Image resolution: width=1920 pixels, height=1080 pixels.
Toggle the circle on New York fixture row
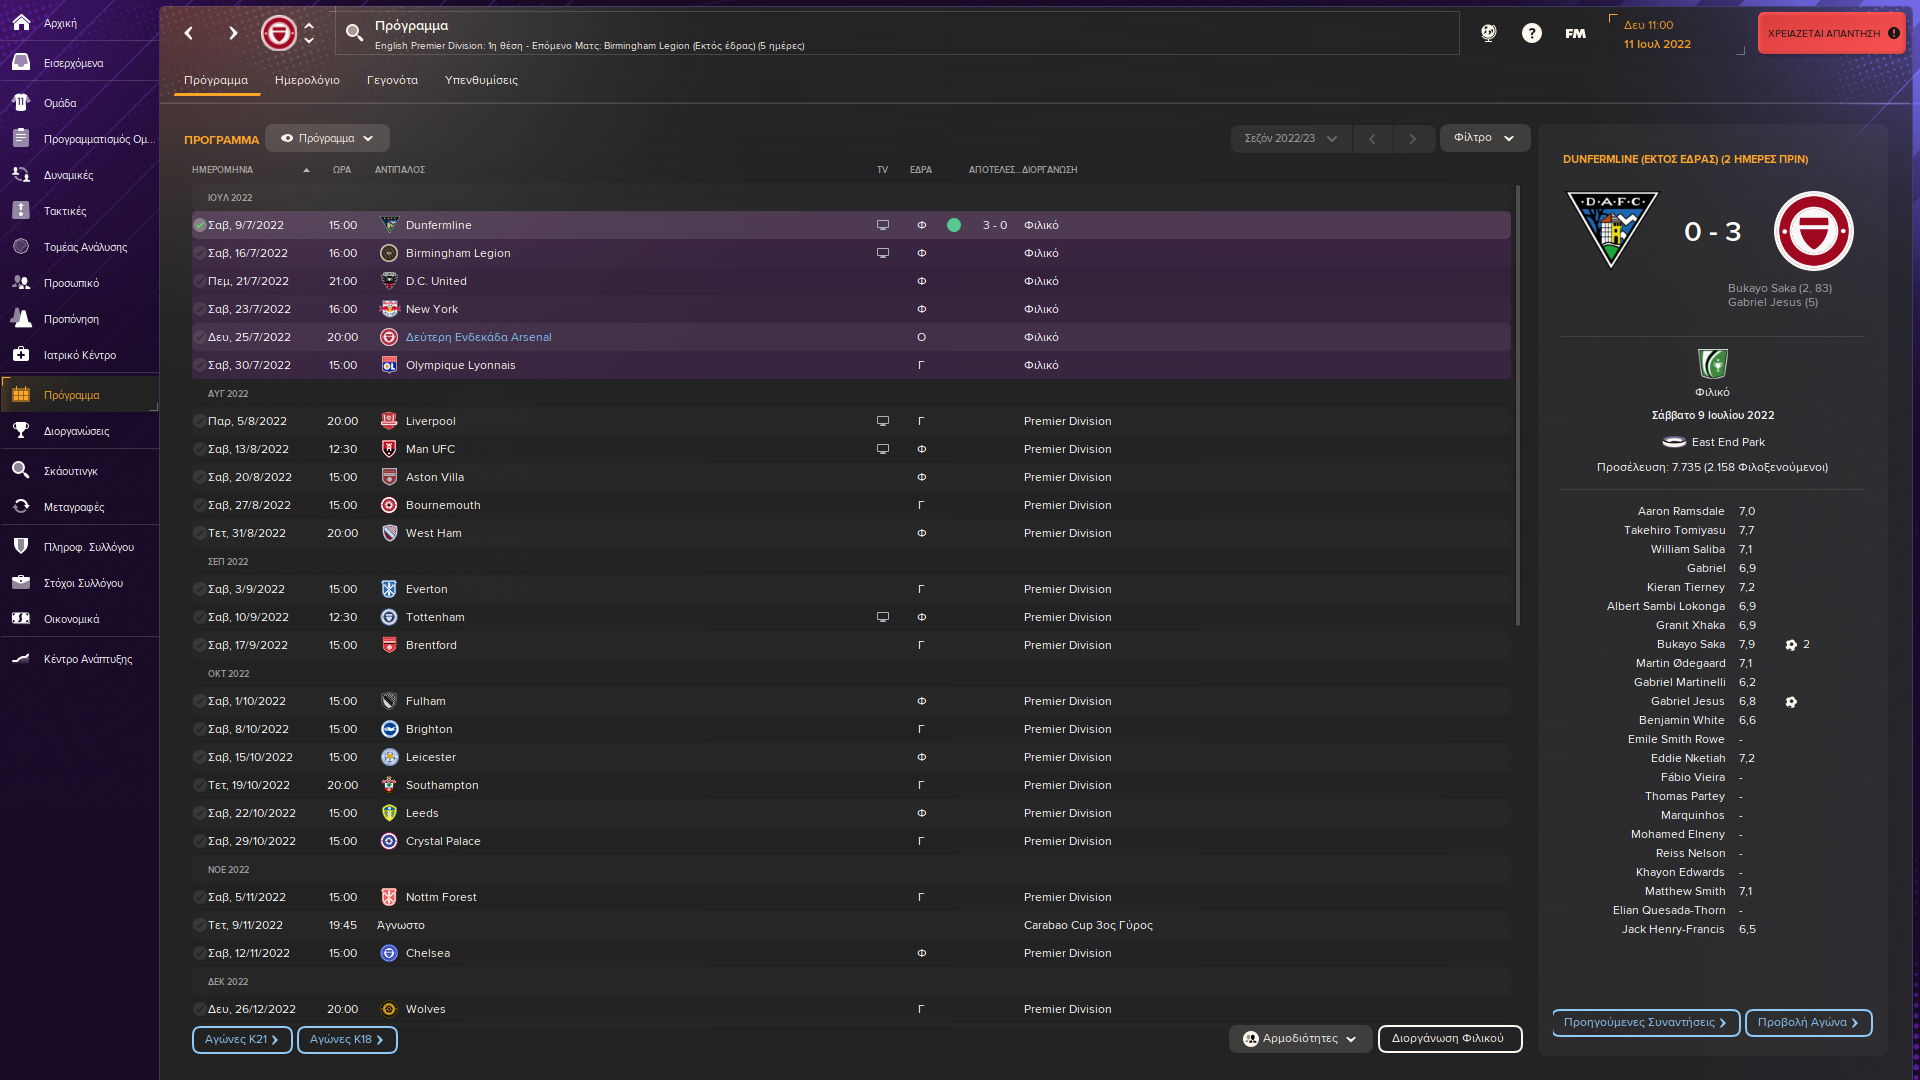[200, 309]
